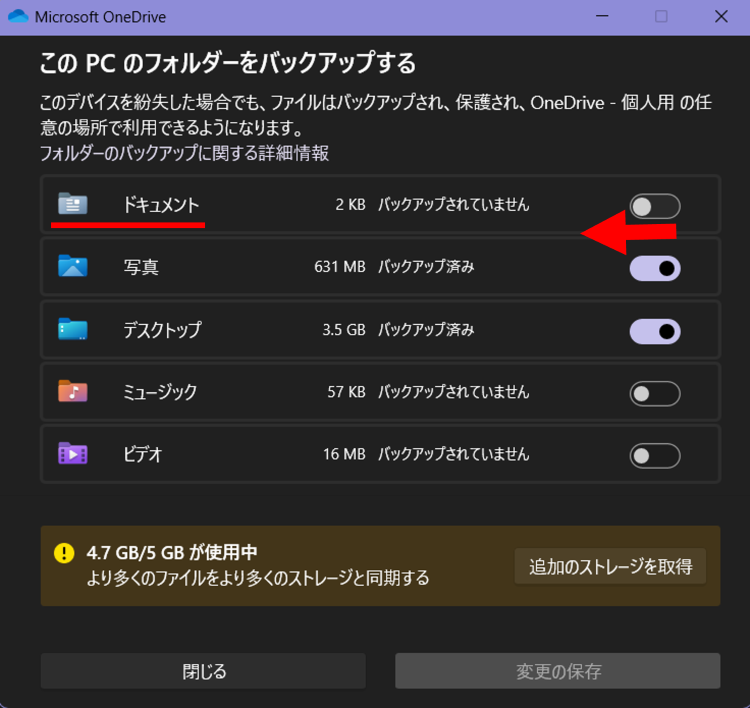
Task: Click the 閉じる button
Action: pyautogui.click(x=203, y=671)
